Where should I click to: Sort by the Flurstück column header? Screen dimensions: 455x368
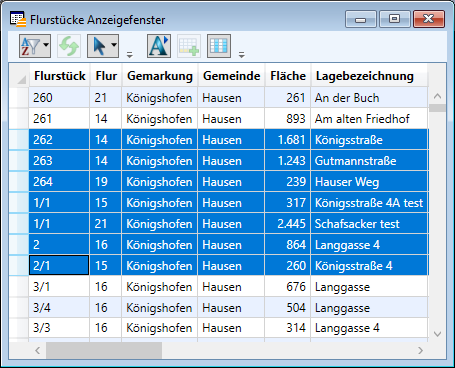(60, 76)
